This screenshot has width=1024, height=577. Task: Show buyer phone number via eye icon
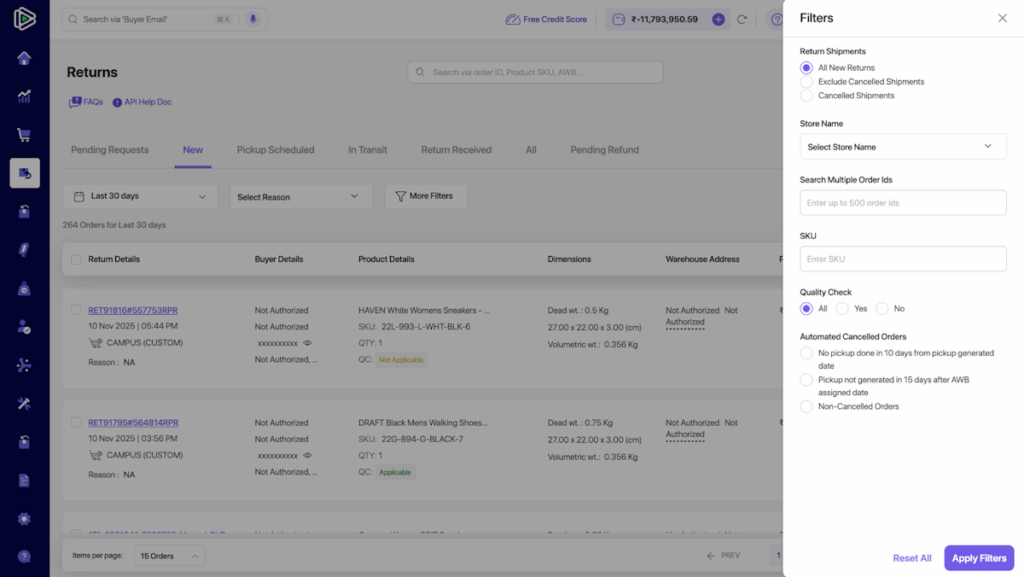[307, 343]
